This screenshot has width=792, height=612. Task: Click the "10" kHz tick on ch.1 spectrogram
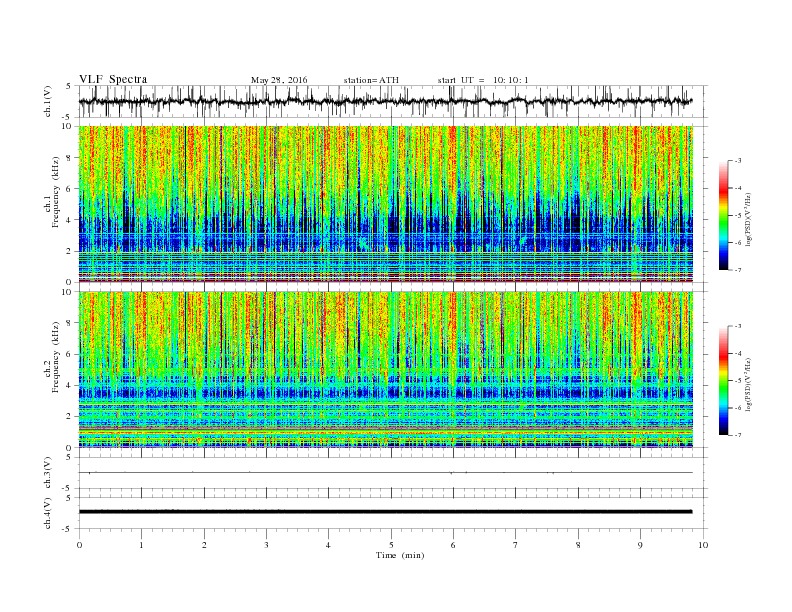[x=67, y=126]
